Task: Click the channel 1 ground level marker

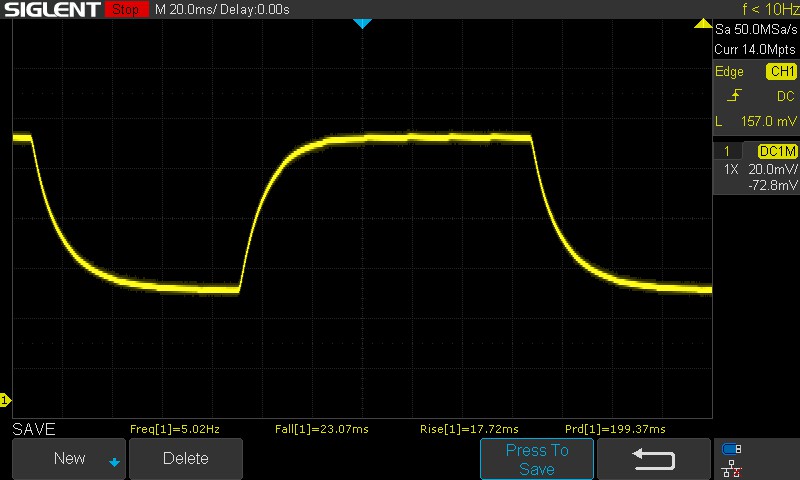Action: tap(5, 400)
